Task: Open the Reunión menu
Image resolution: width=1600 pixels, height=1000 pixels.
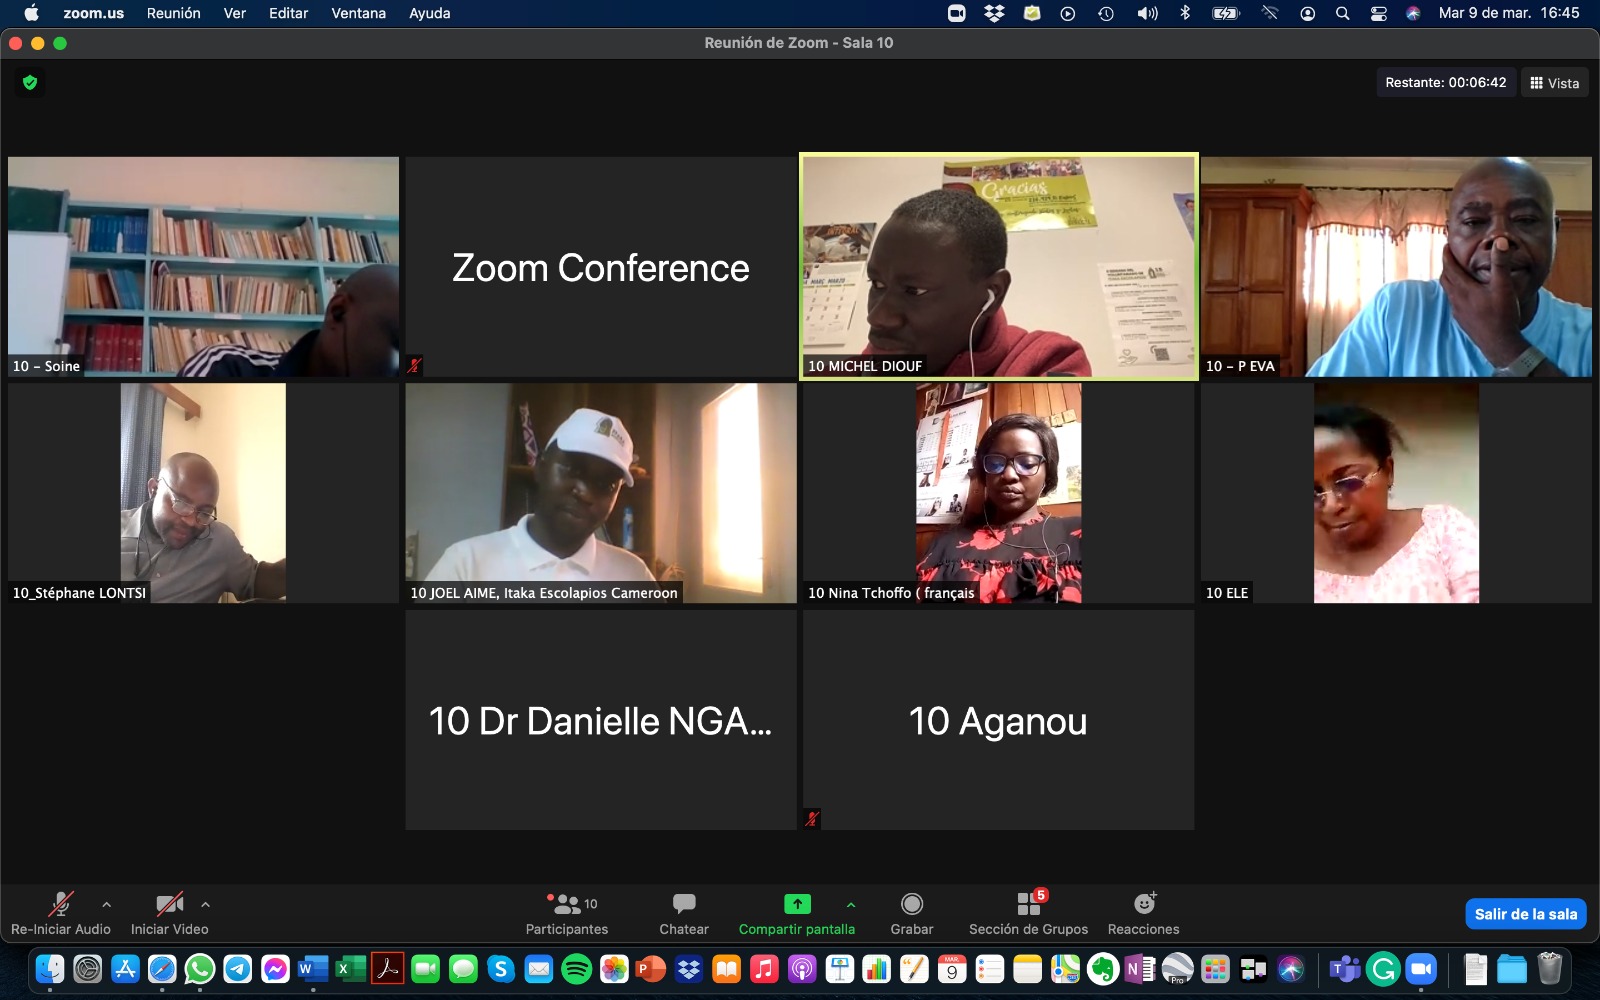Action: pyautogui.click(x=173, y=13)
